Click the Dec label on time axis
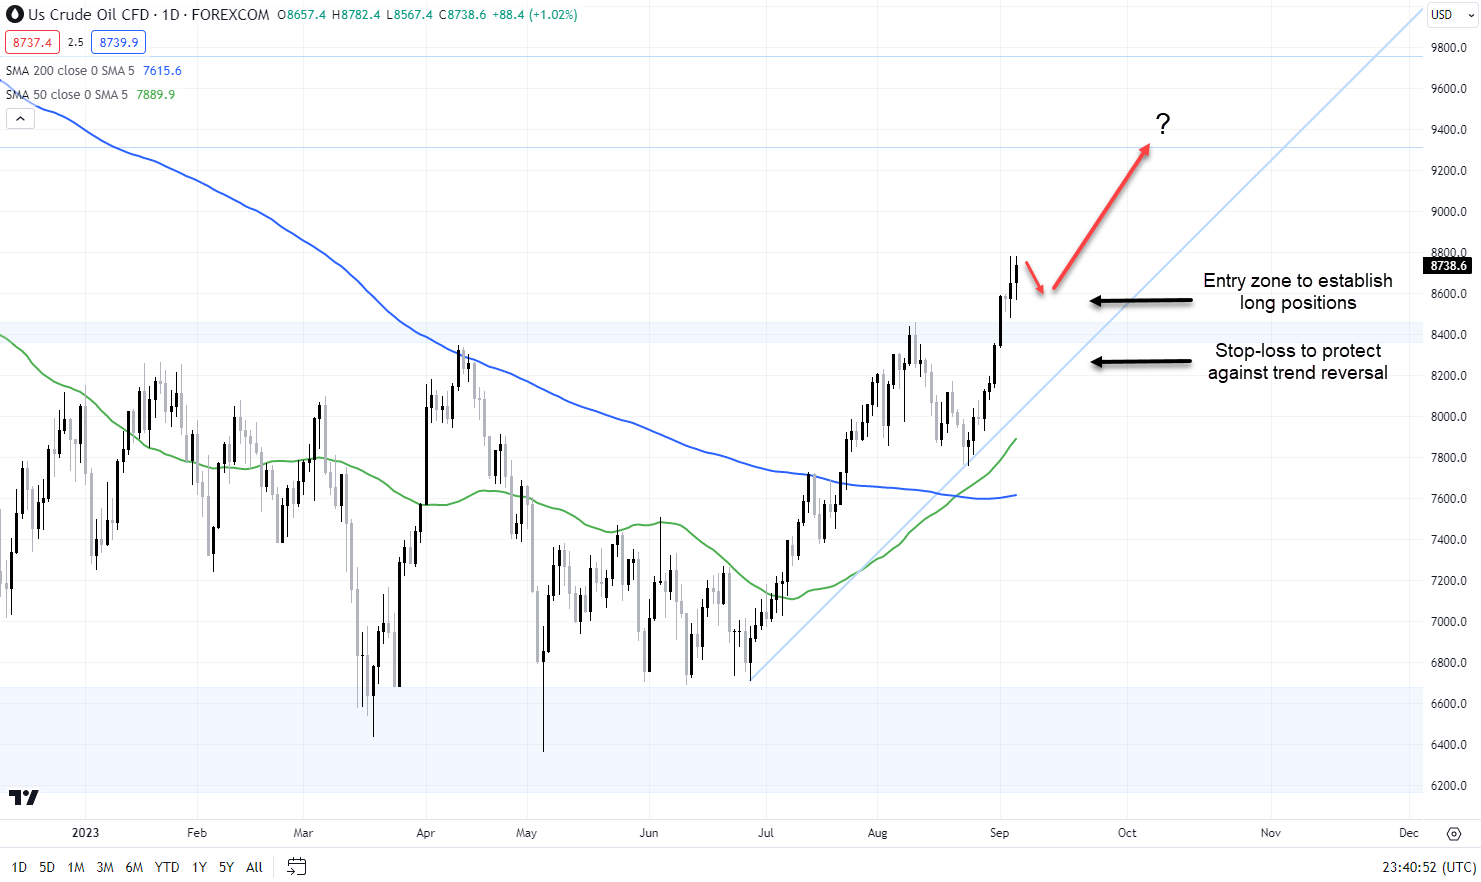 coord(1409,833)
